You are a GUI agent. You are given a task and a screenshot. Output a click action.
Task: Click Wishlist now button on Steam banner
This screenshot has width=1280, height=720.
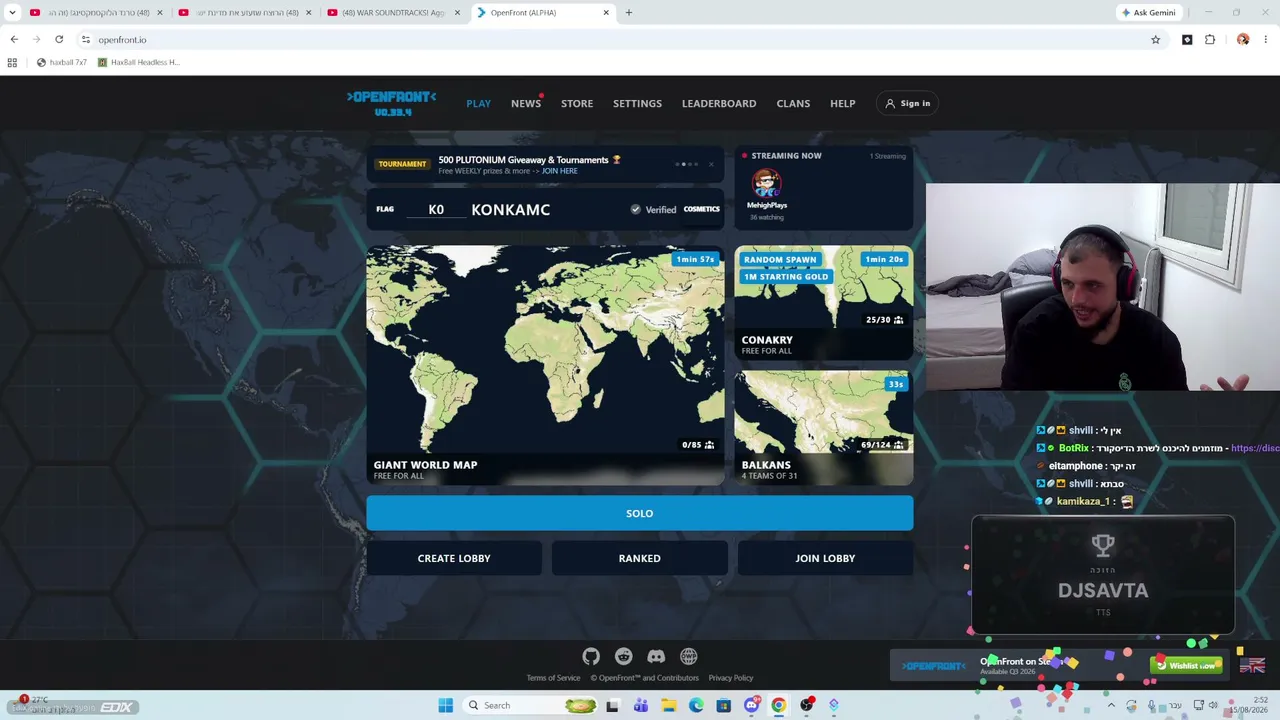click(1186, 665)
